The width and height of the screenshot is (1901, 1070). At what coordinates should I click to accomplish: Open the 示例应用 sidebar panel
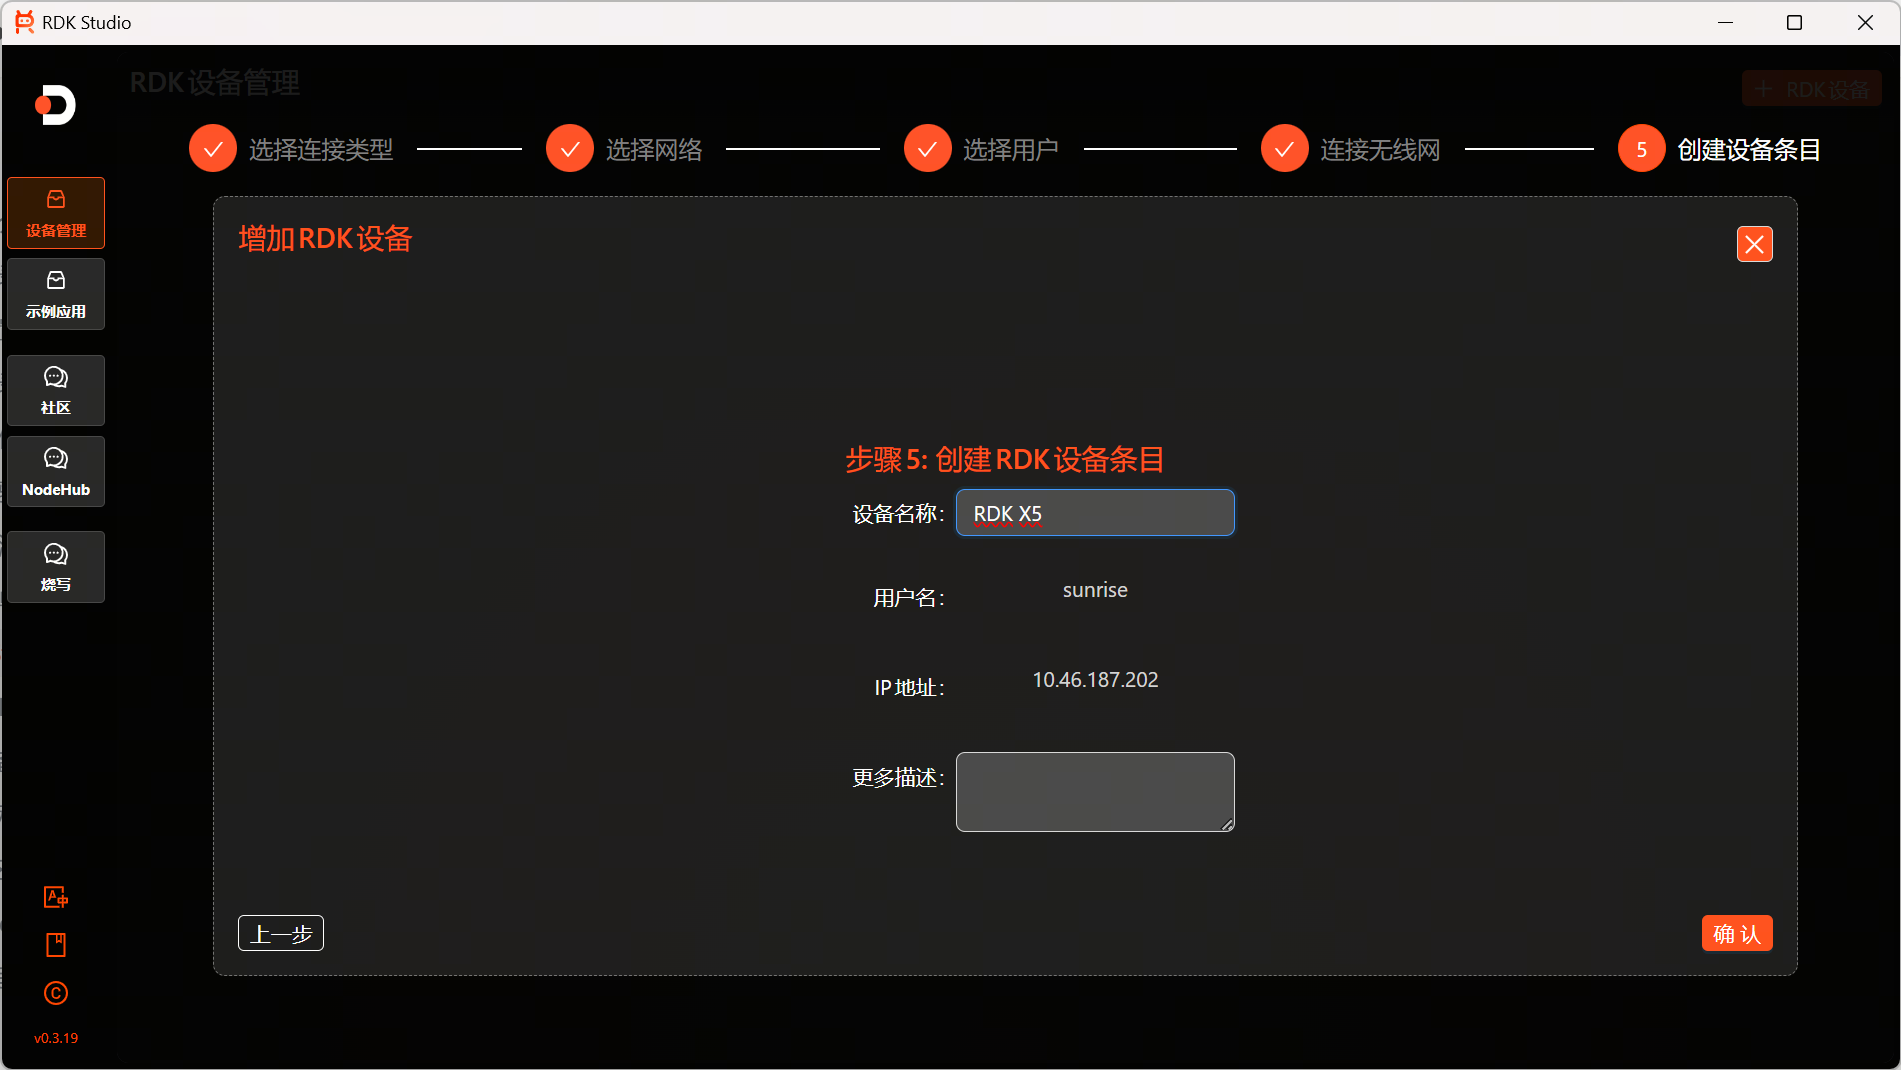click(55, 293)
